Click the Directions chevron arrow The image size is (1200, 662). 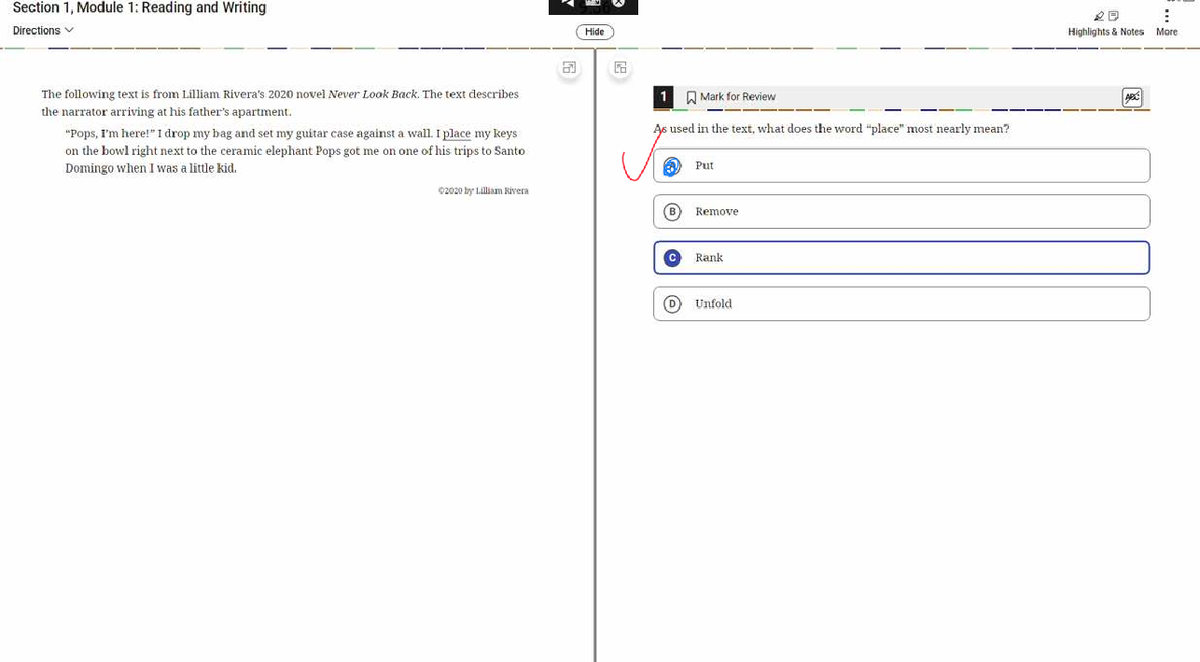coord(68,31)
